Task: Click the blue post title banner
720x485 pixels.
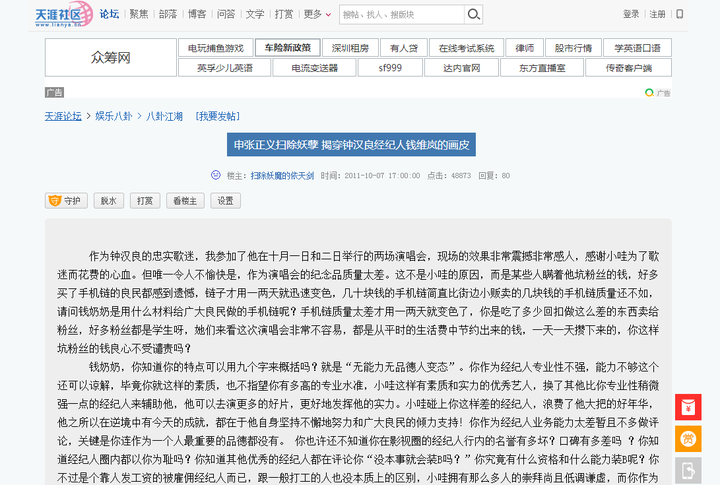Action: 351,145
